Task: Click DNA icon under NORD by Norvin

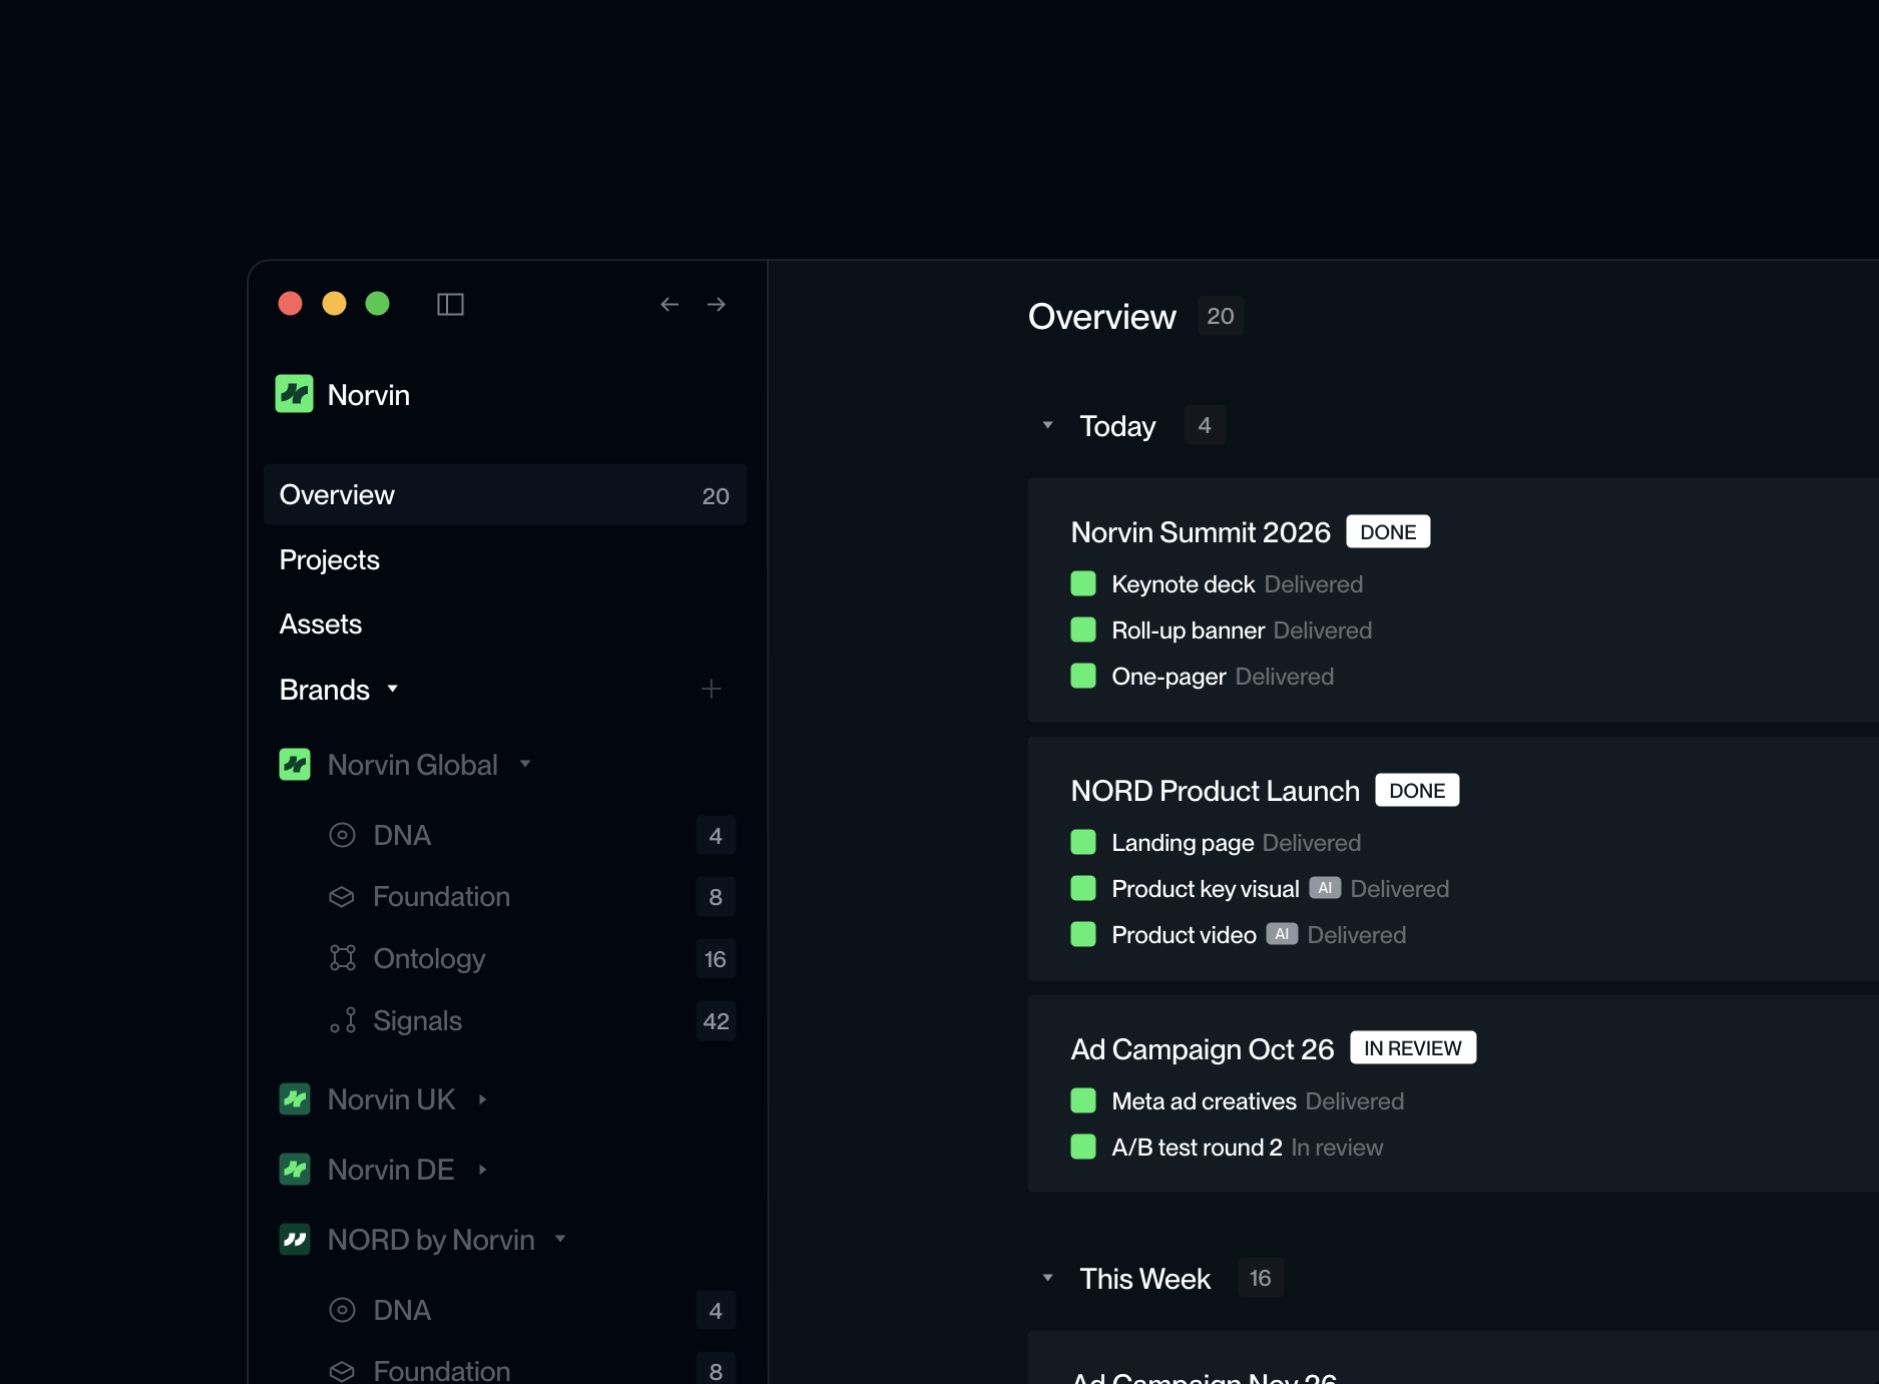Action: click(342, 1310)
